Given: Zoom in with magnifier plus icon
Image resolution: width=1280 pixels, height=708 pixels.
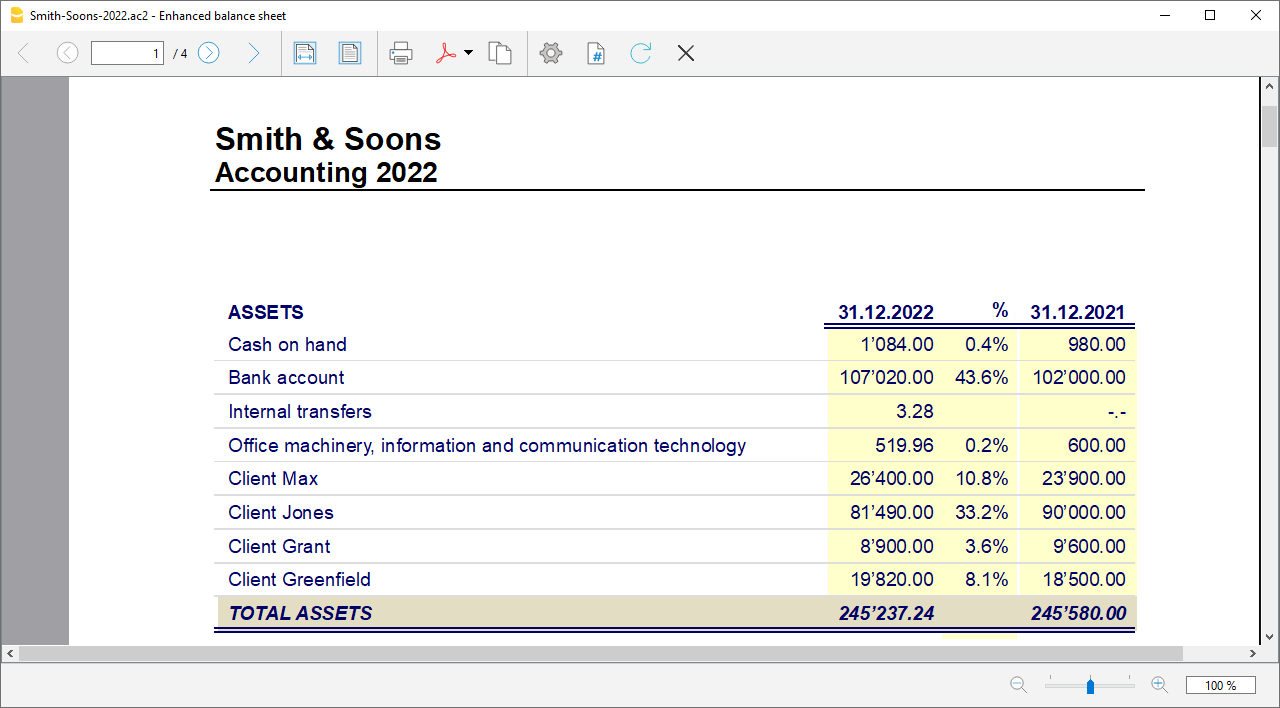Looking at the screenshot, I should tap(1160, 685).
